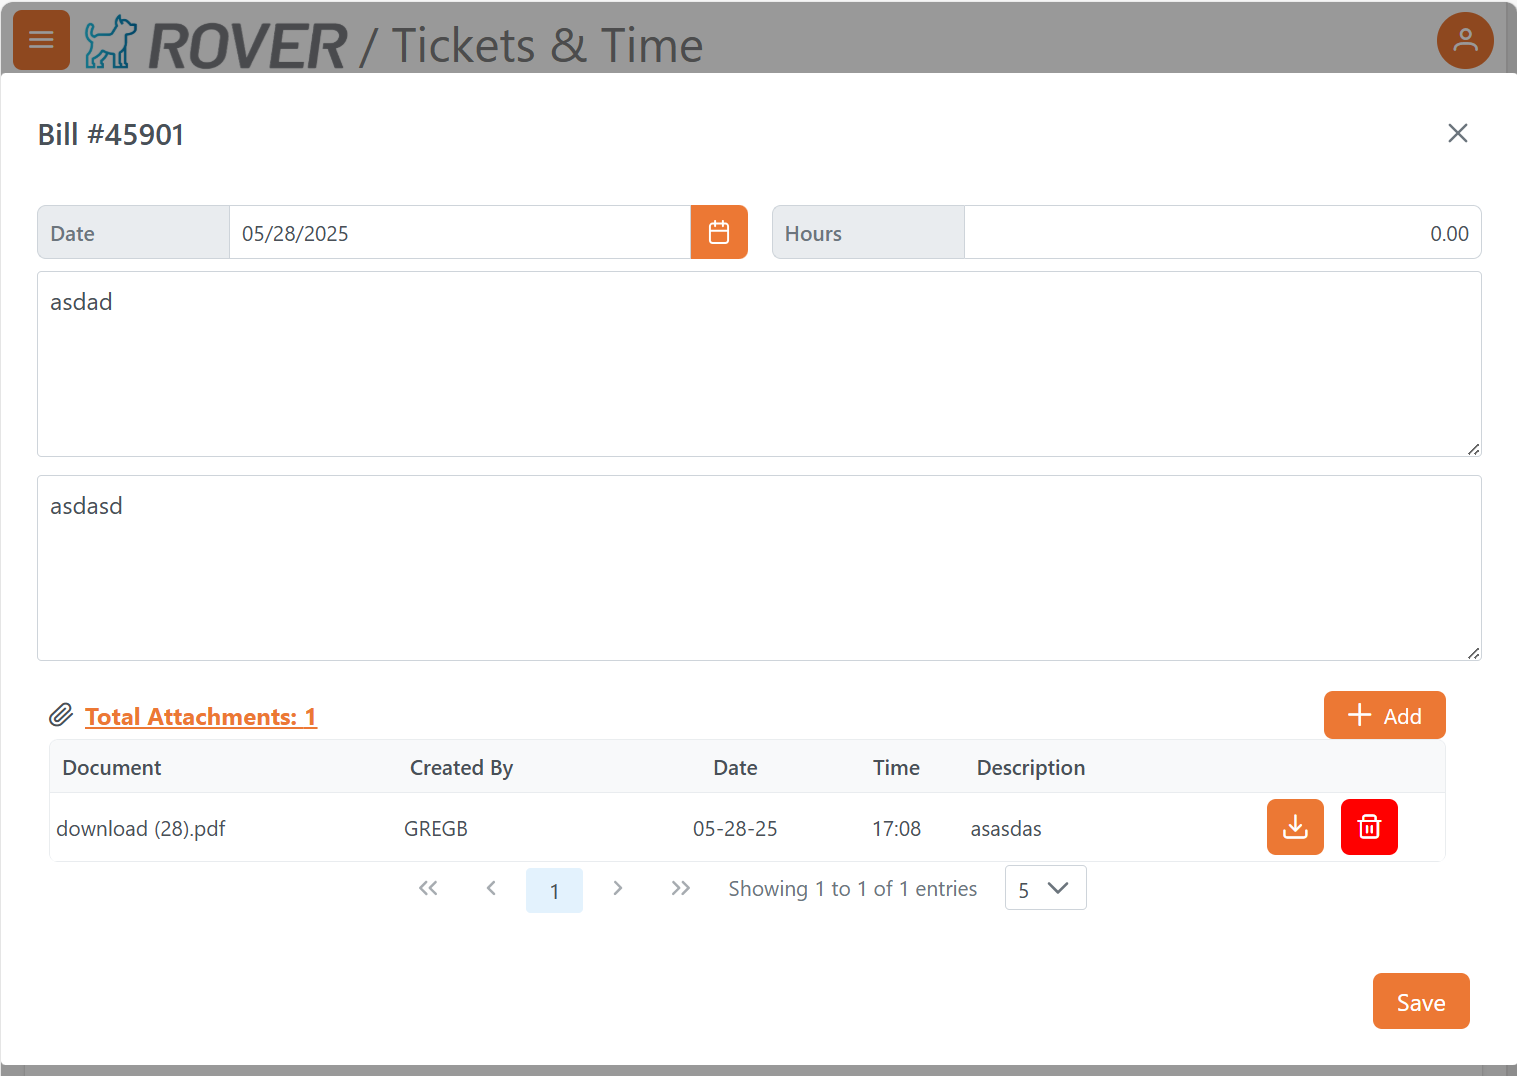Viewport: 1517px width, 1076px height.
Task: Open the download (28).pdf file link
Action: 140,828
